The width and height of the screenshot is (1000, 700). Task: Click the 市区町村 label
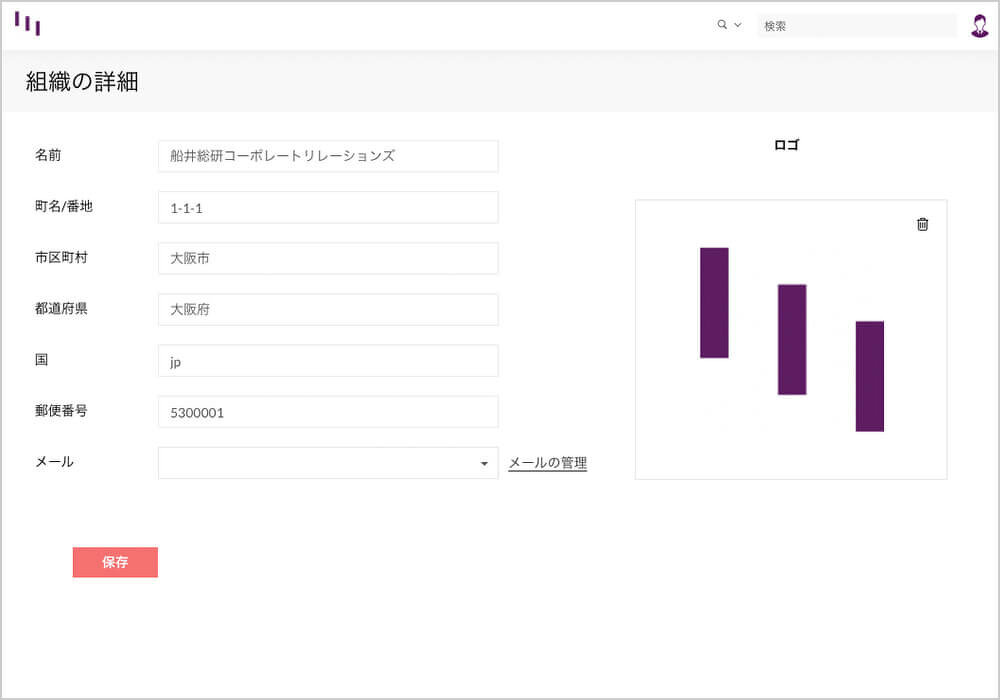click(61, 257)
